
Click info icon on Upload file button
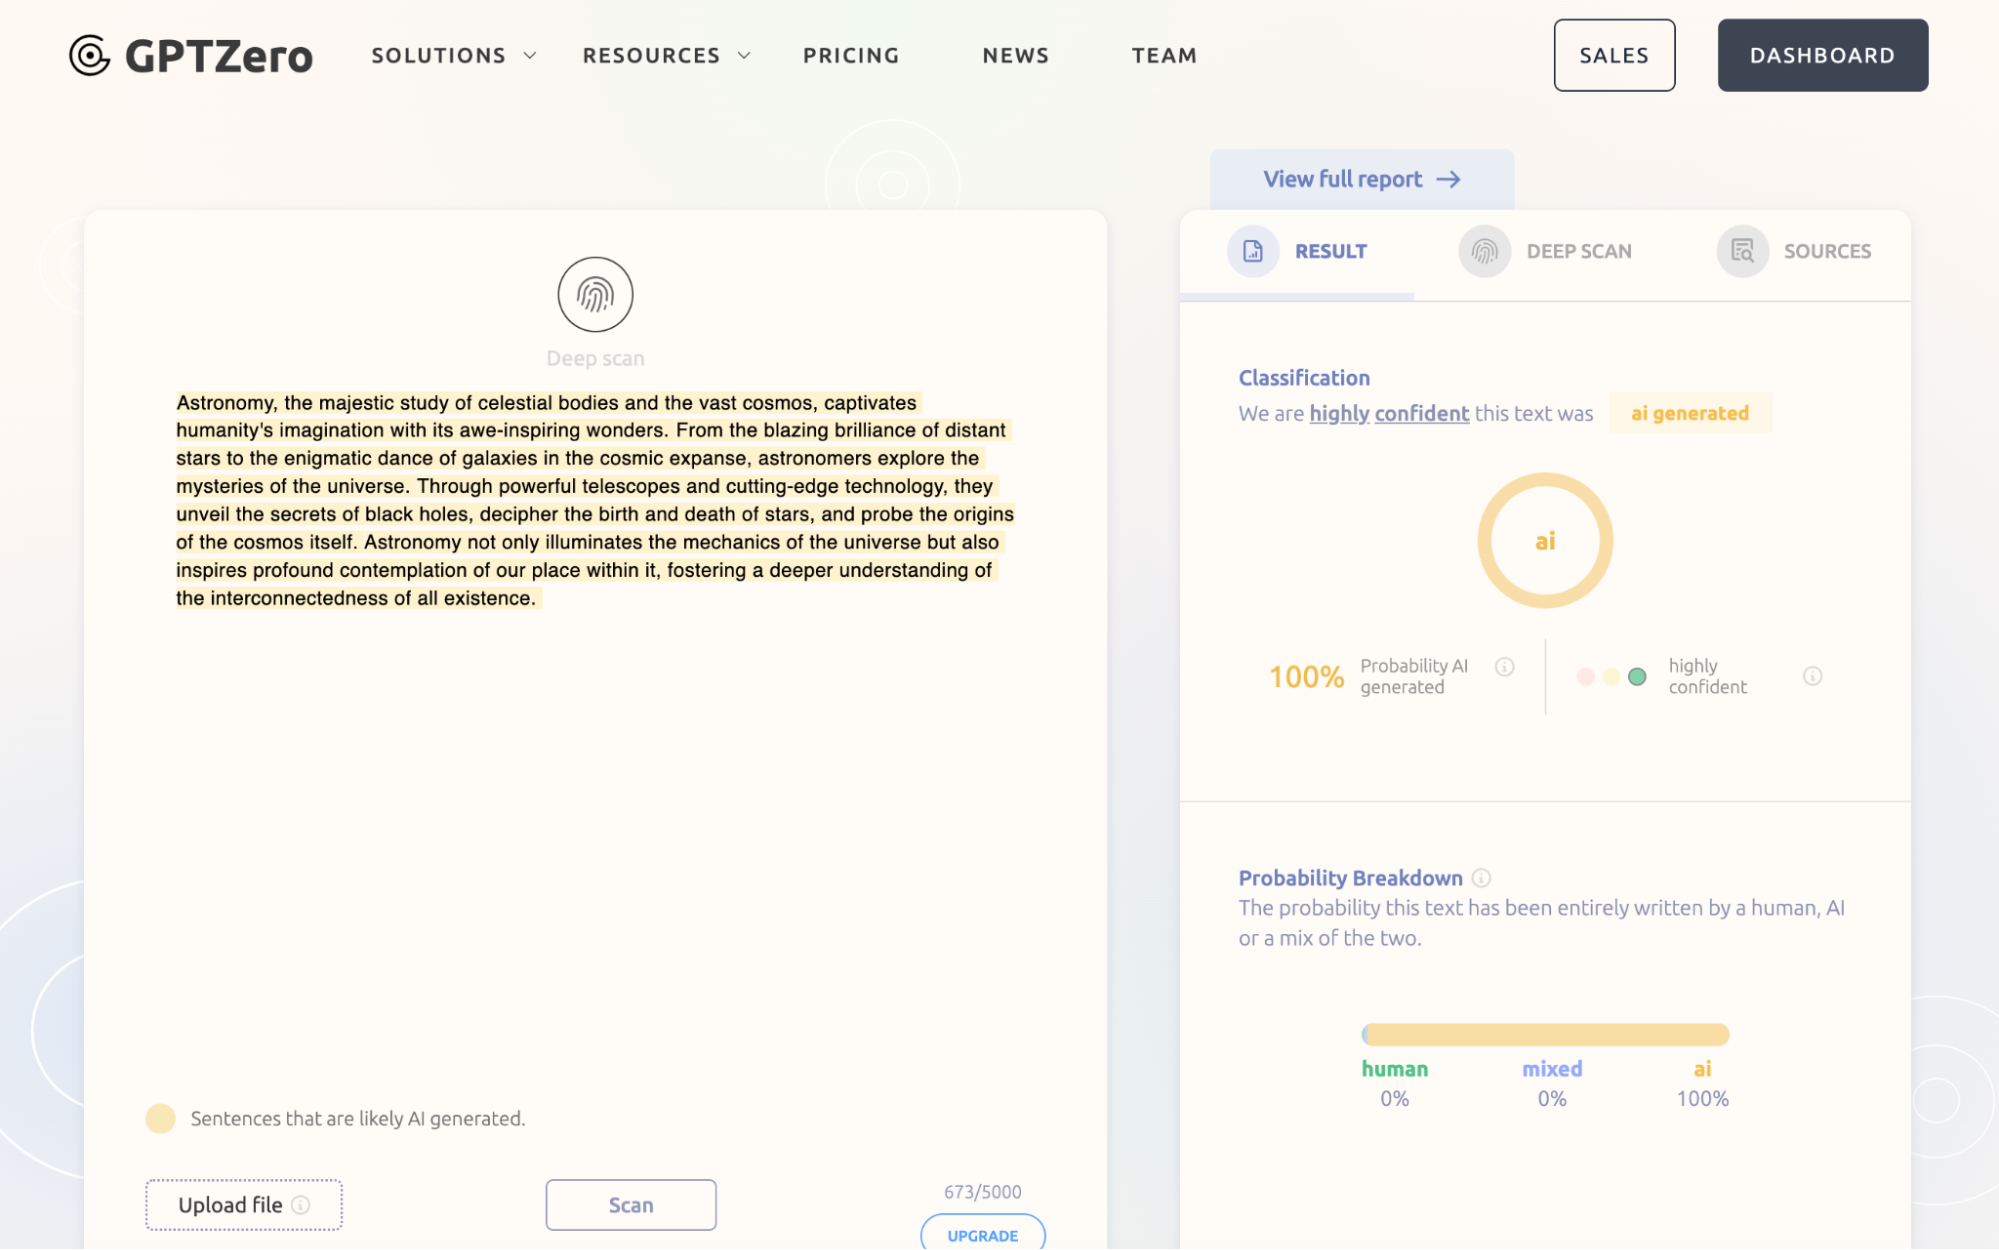point(301,1205)
